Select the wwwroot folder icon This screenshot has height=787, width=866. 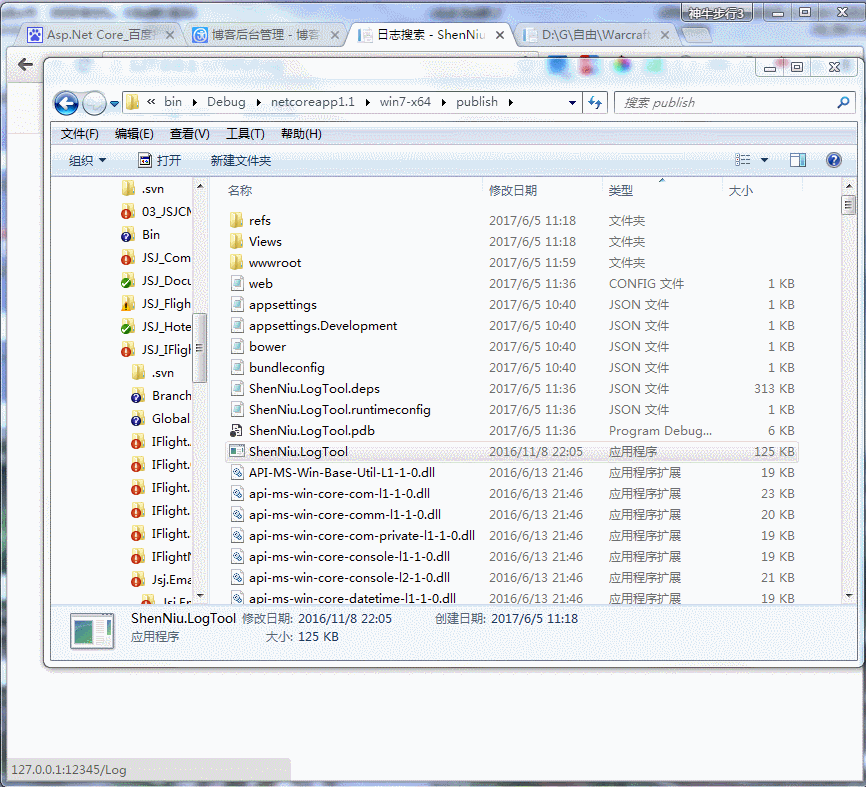click(x=236, y=263)
